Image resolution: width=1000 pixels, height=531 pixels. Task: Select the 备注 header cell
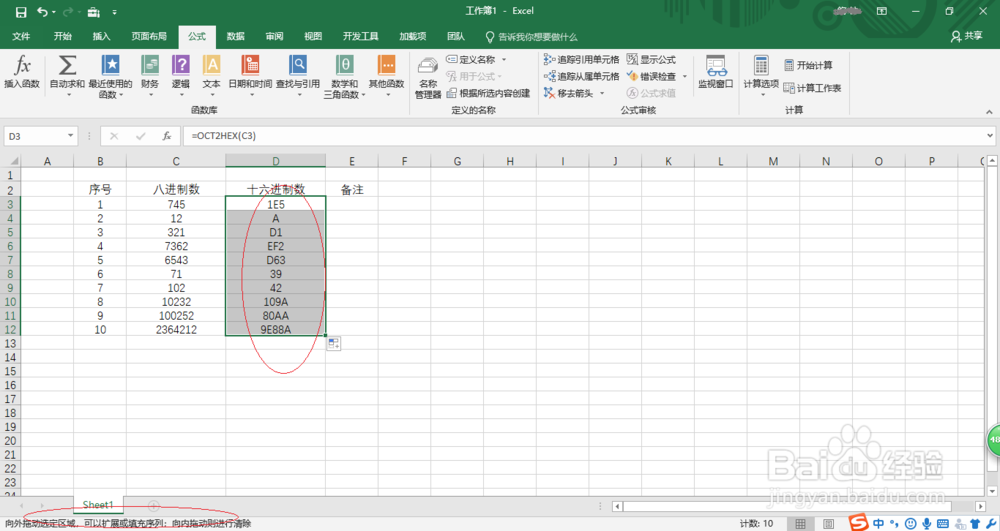pyautogui.click(x=352, y=190)
